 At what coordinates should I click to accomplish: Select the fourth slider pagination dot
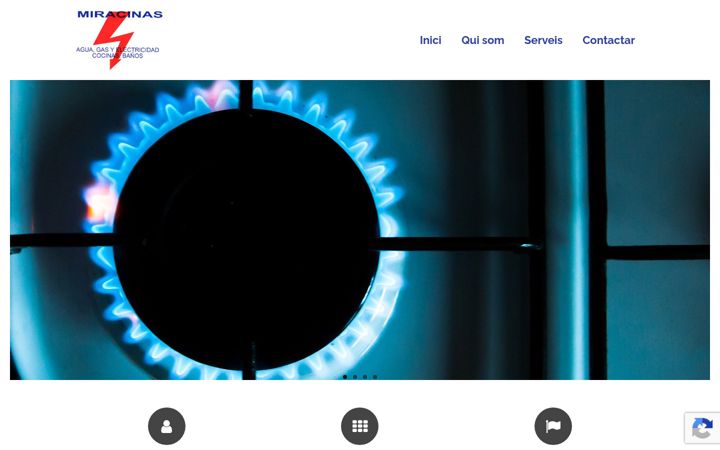pos(375,377)
